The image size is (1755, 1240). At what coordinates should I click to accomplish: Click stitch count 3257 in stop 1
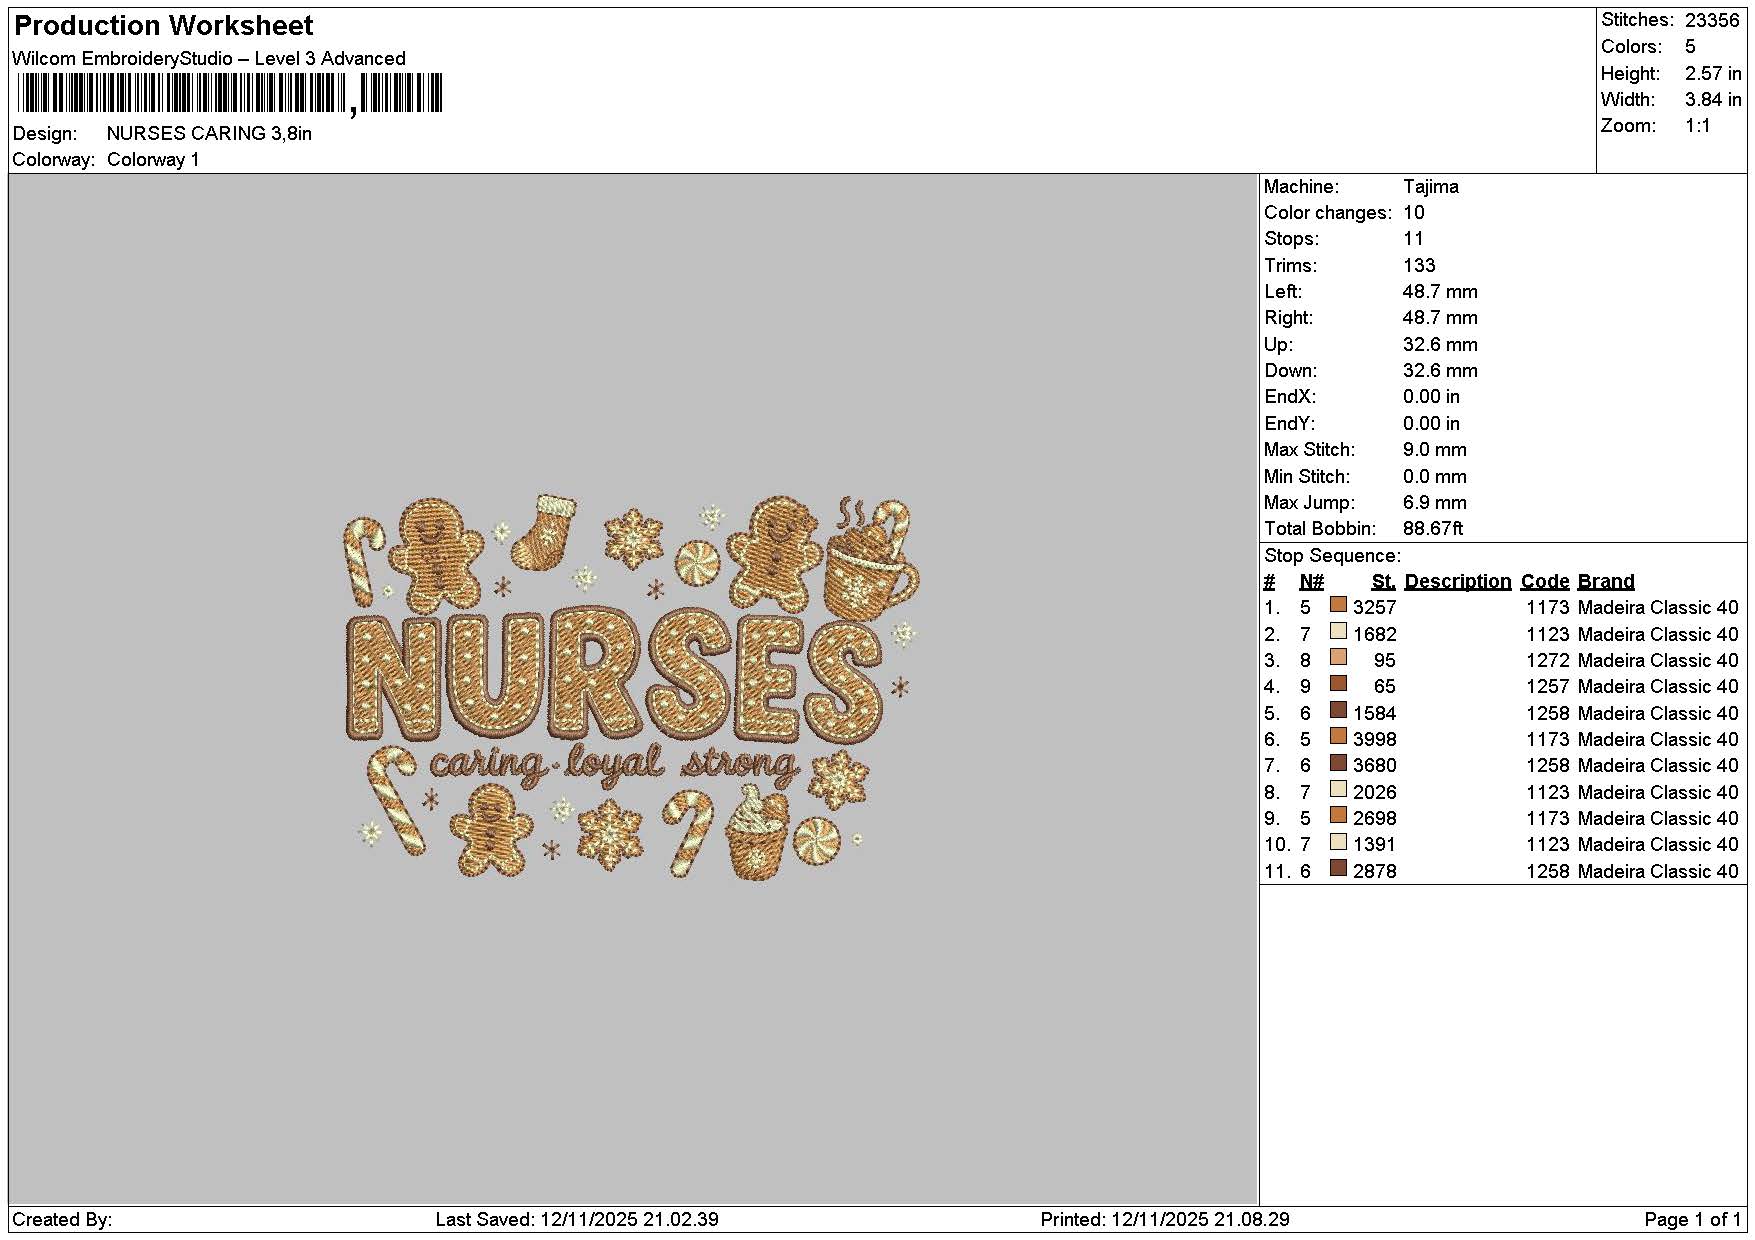(x=1374, y=608)
